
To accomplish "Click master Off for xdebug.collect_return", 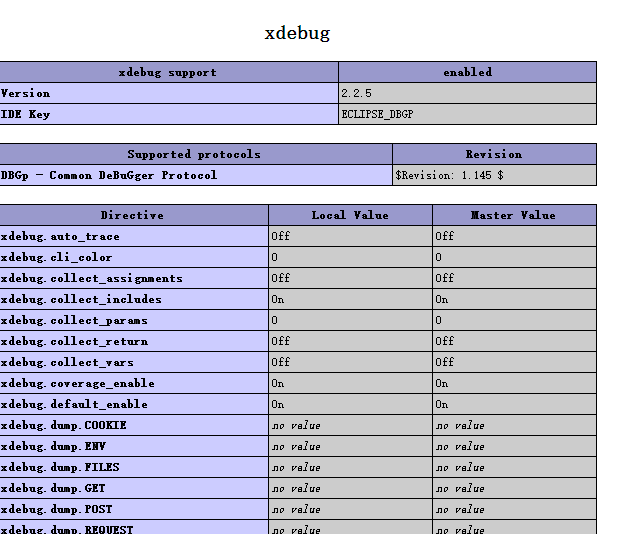I will pos(444,341).
